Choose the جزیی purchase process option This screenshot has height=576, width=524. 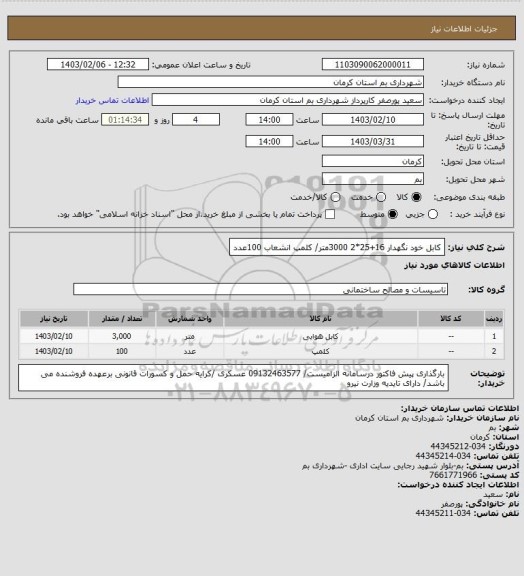433,214
